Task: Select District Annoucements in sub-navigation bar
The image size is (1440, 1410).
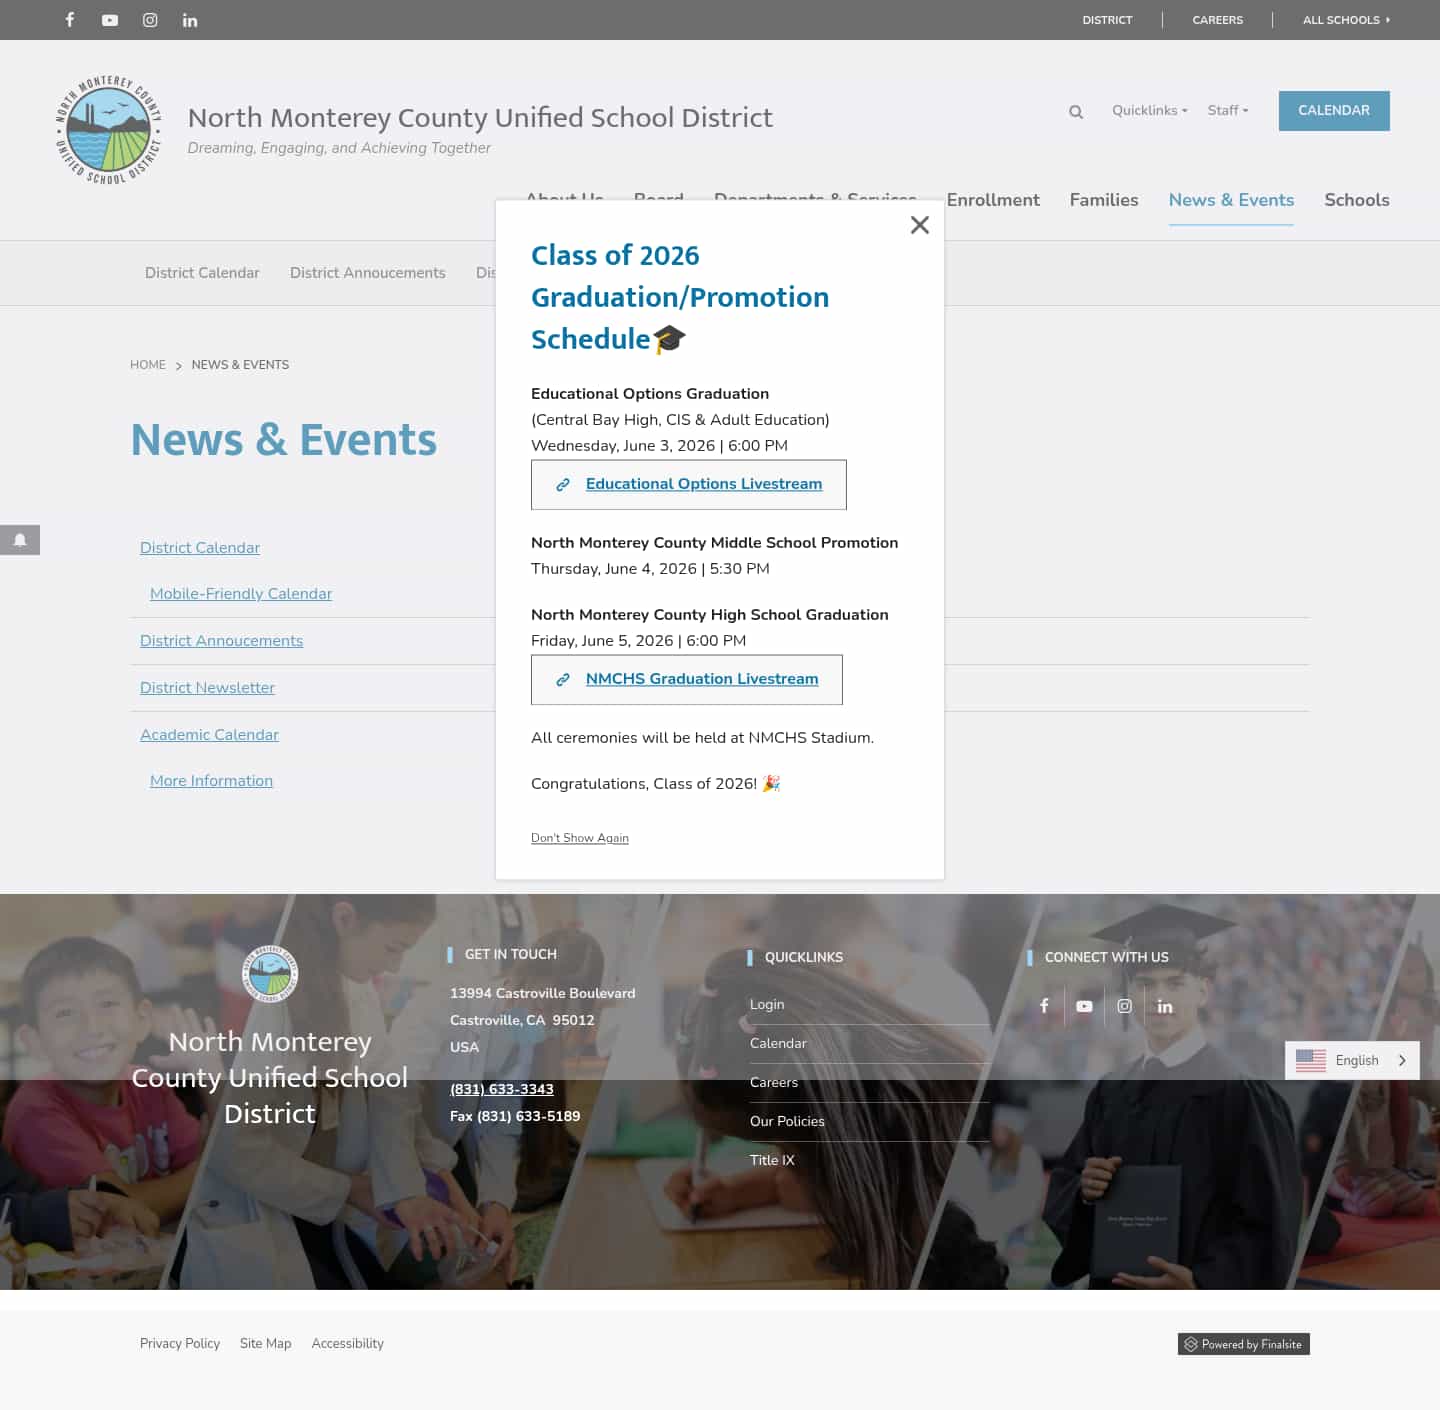Action: [368, 273]
